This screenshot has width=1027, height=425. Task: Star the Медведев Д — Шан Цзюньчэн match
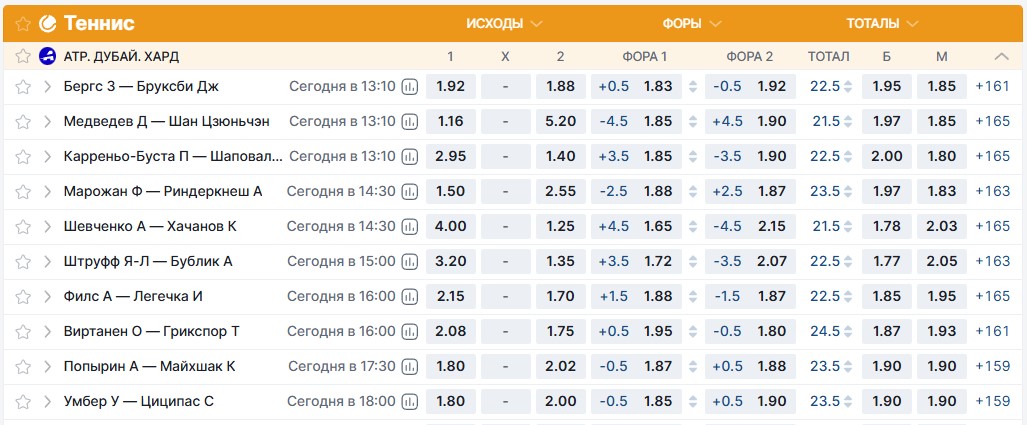(x=23, y=121)
